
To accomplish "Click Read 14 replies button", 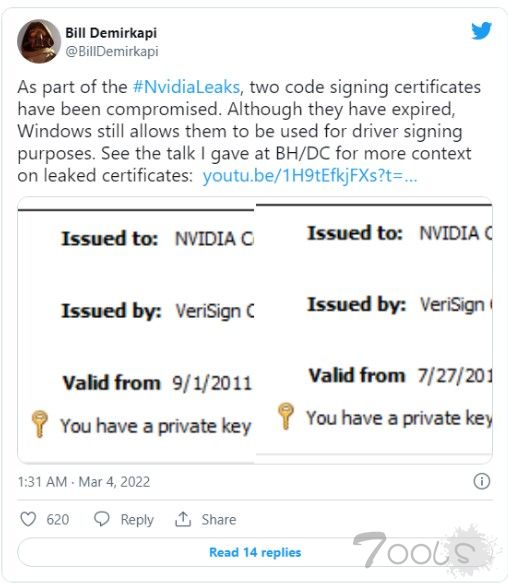I will (x=255, y=552).
